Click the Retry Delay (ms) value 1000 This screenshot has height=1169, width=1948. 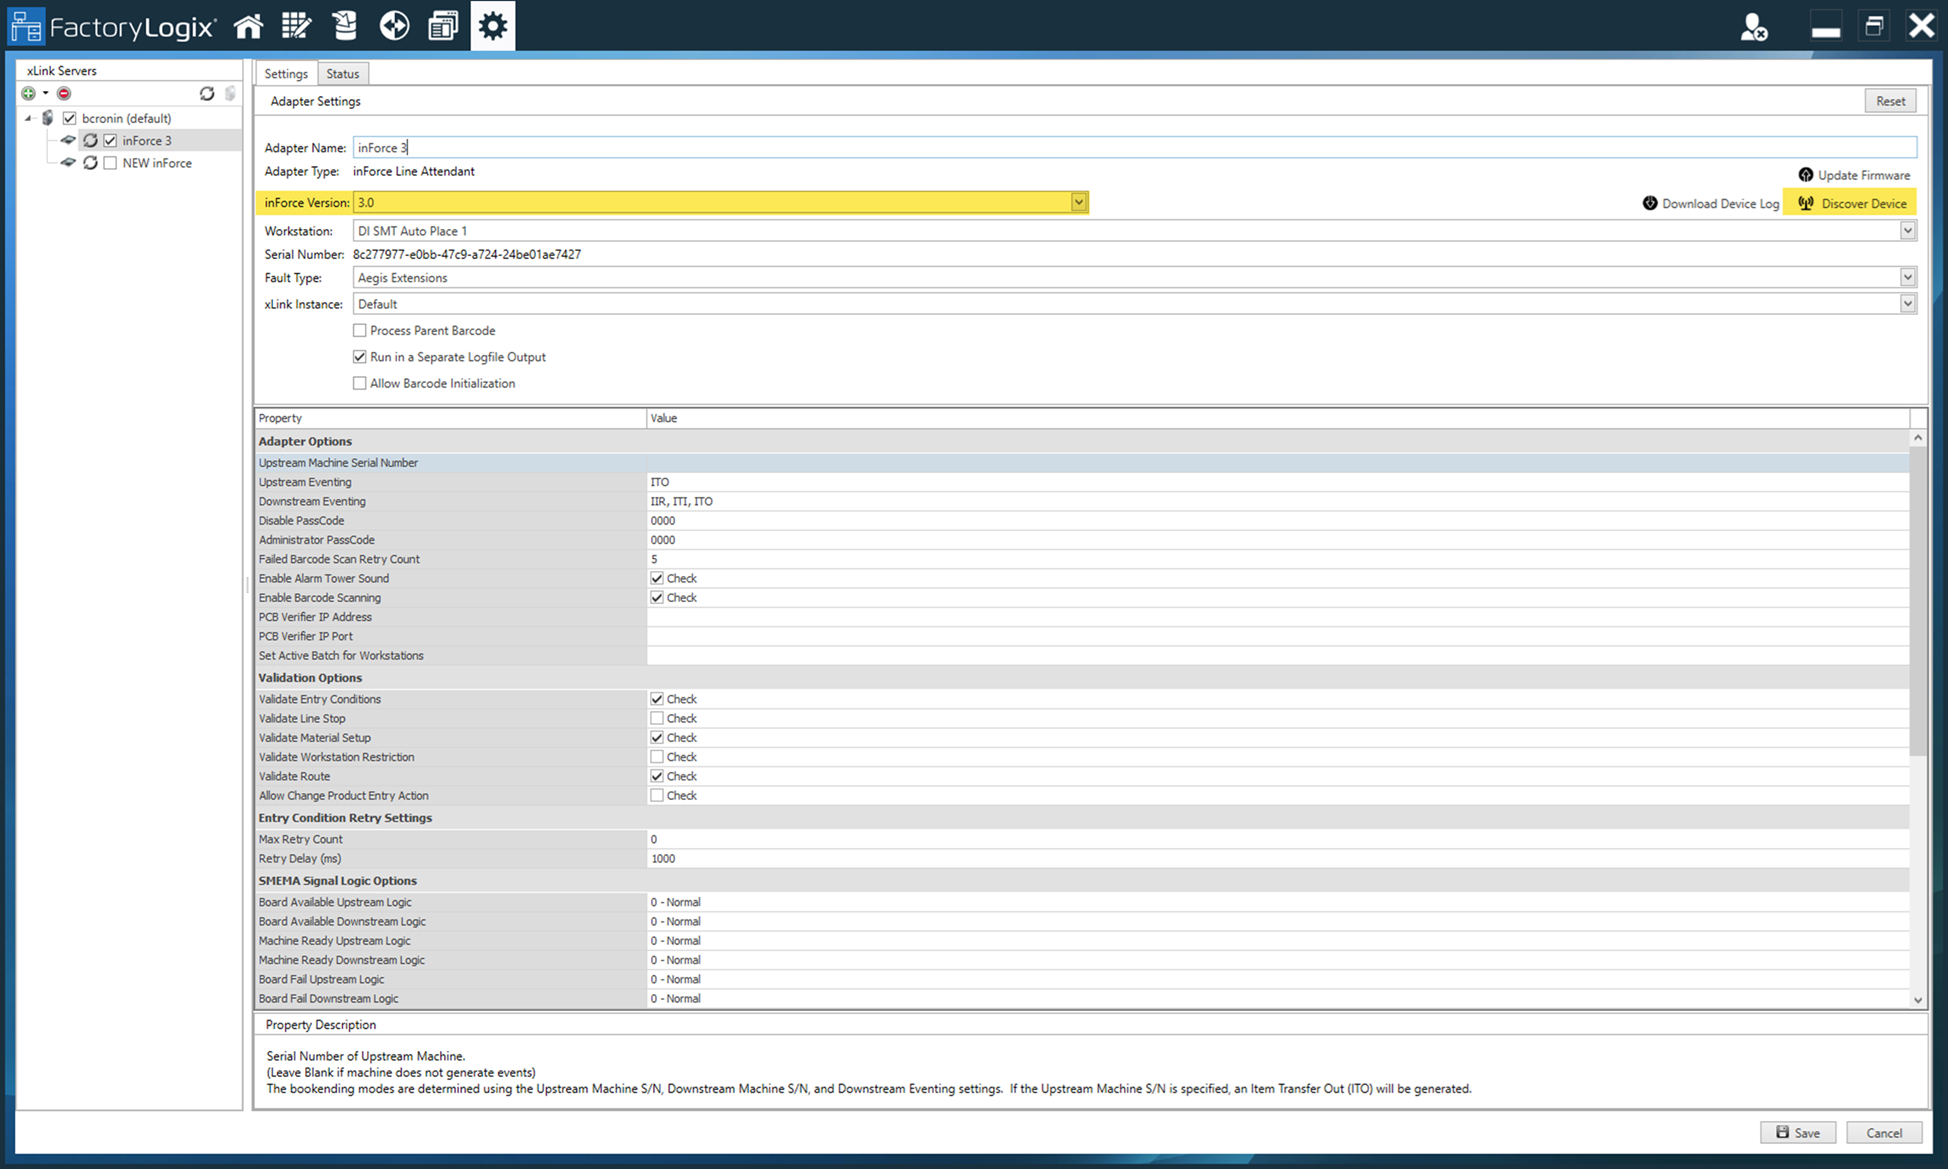663,859
